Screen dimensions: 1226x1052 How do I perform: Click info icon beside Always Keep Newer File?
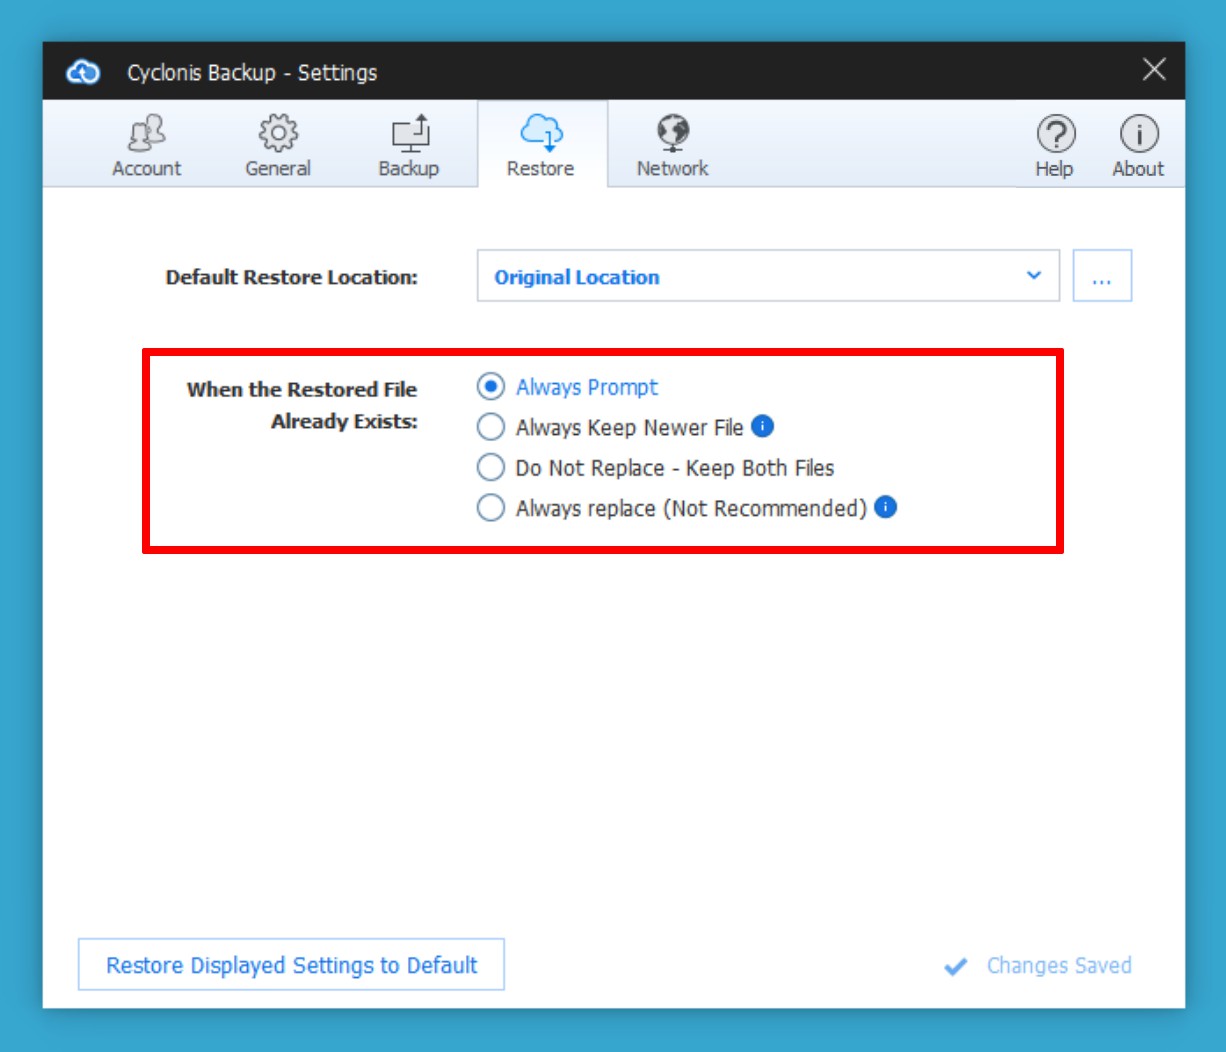coord(762,427)
